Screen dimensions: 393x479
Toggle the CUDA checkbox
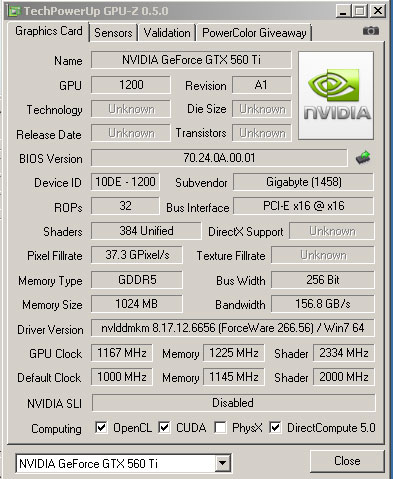164,427
